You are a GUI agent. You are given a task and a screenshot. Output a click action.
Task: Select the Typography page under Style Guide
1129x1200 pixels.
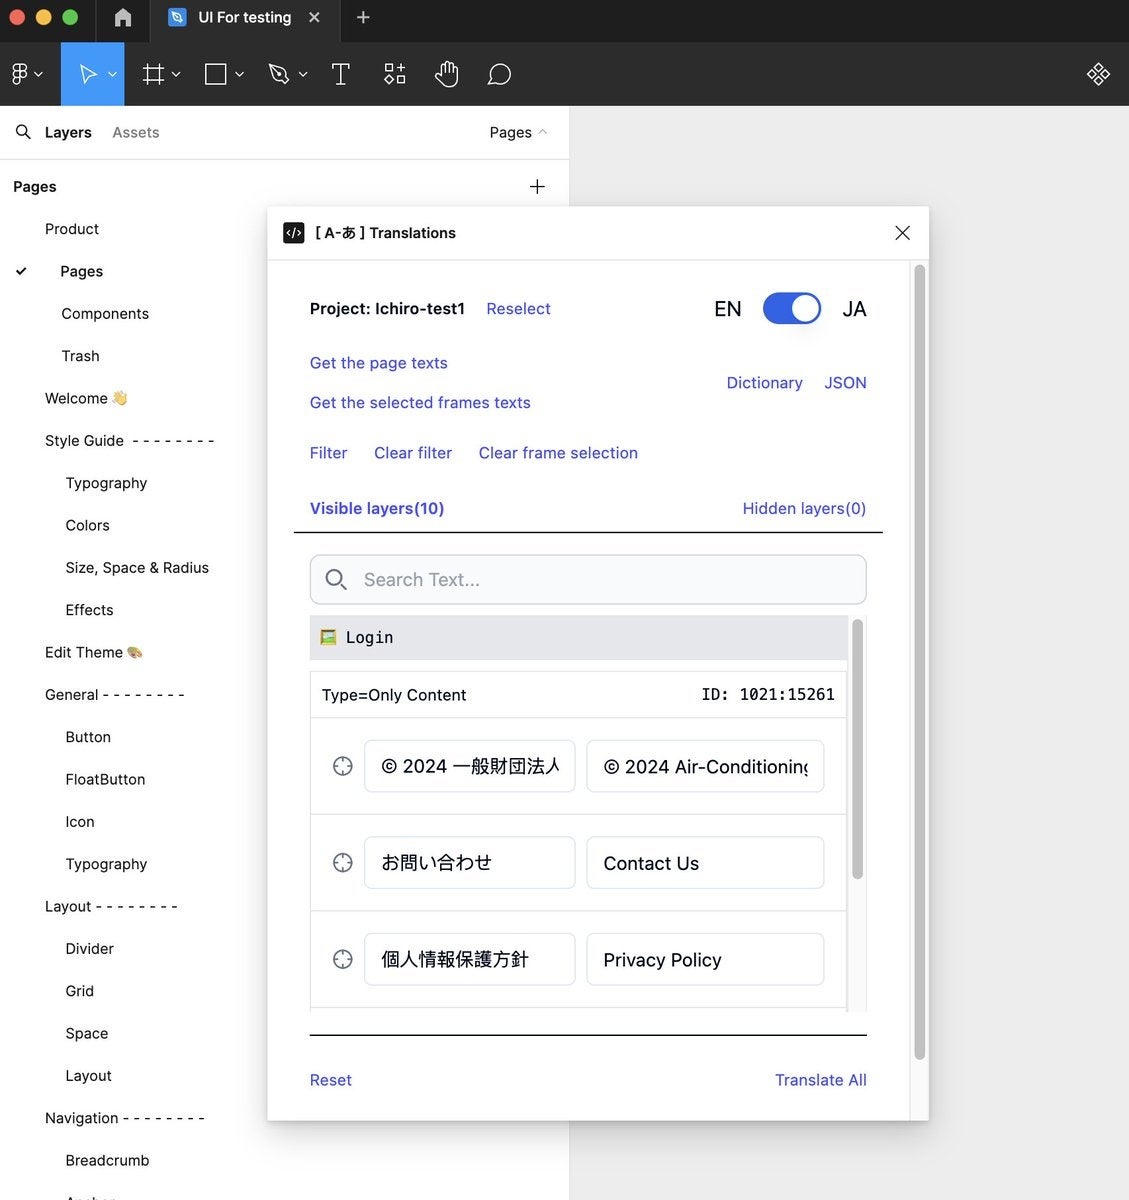click(106, 483)
